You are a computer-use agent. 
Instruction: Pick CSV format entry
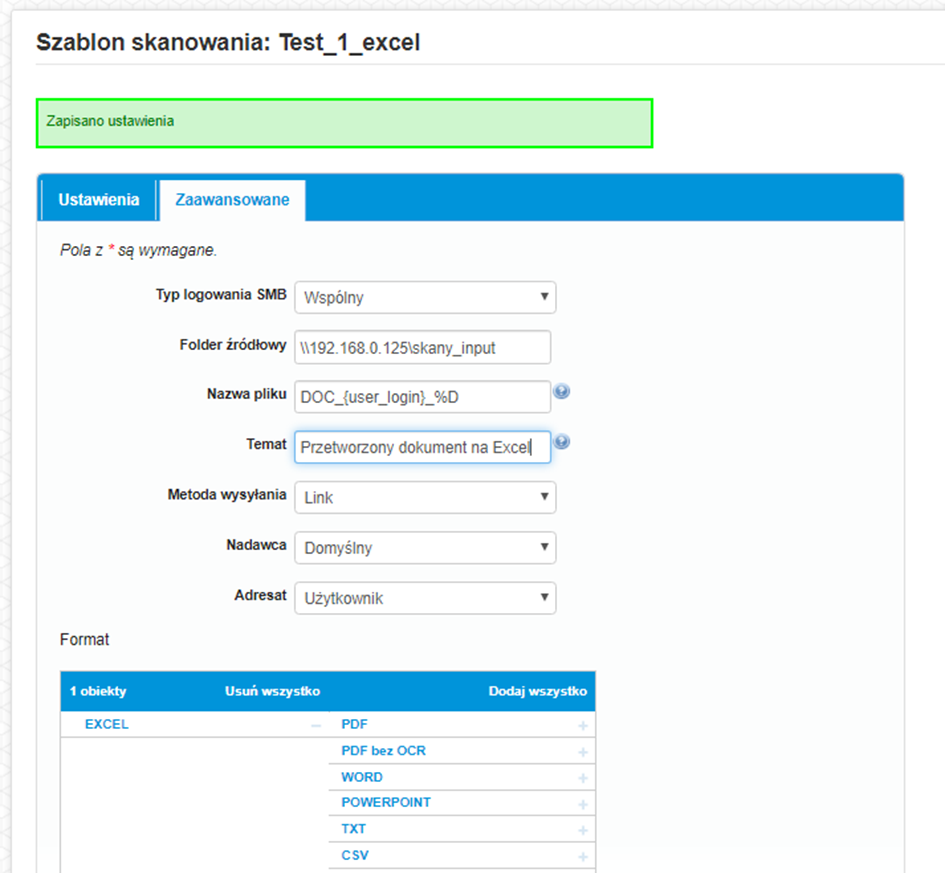point(355,856)
